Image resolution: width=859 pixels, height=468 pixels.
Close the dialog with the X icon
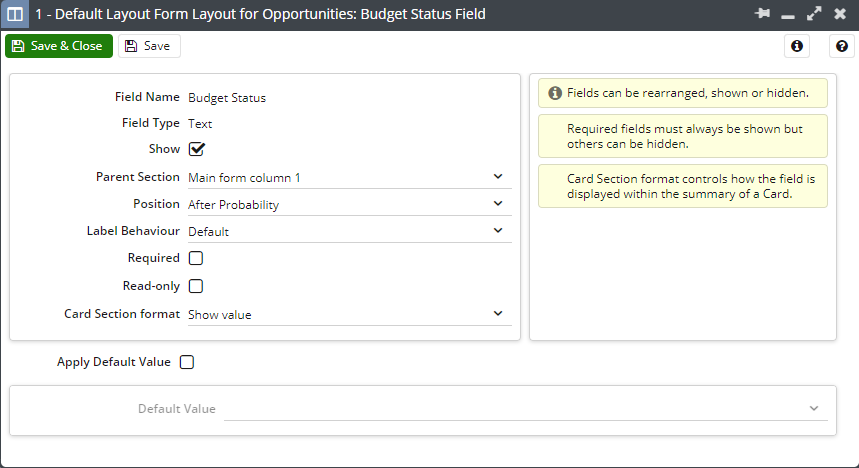point(840,13)
